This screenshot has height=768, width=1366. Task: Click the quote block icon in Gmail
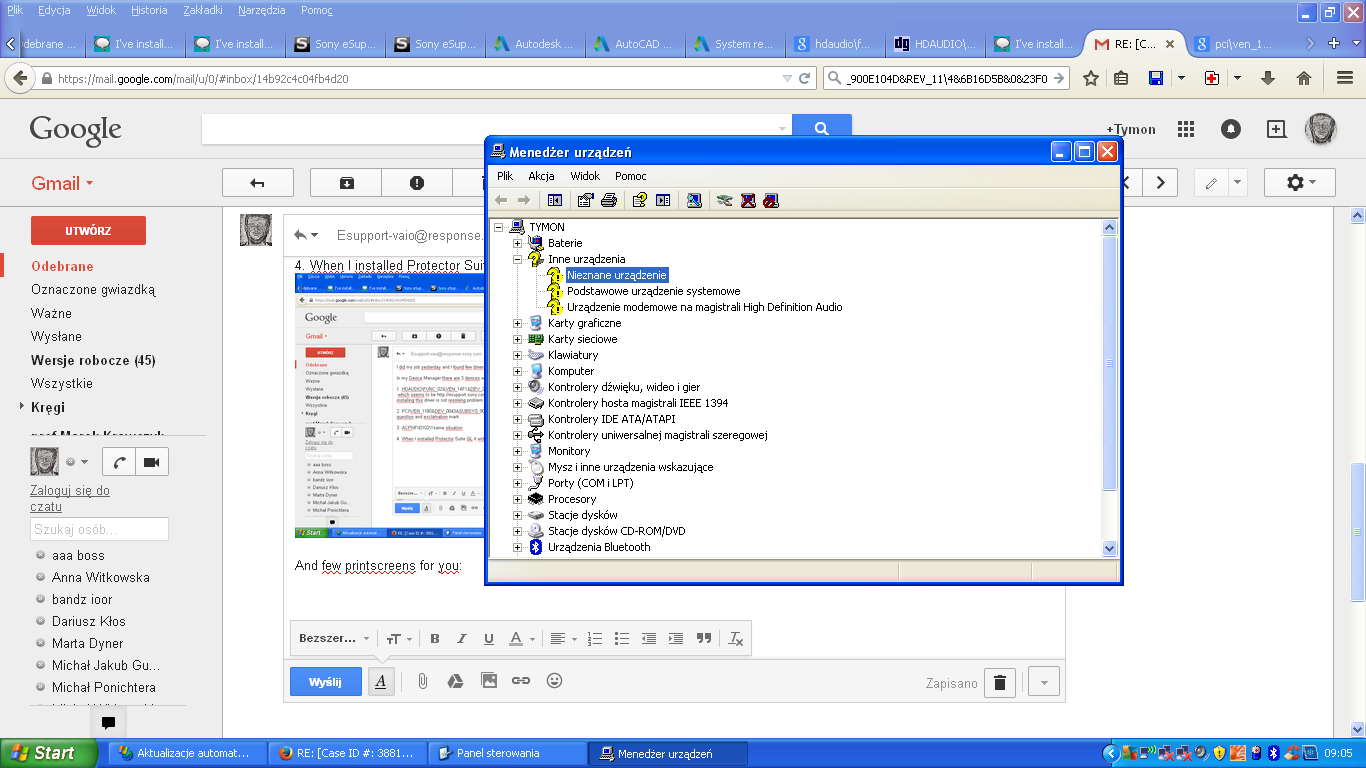coord(703,639)
